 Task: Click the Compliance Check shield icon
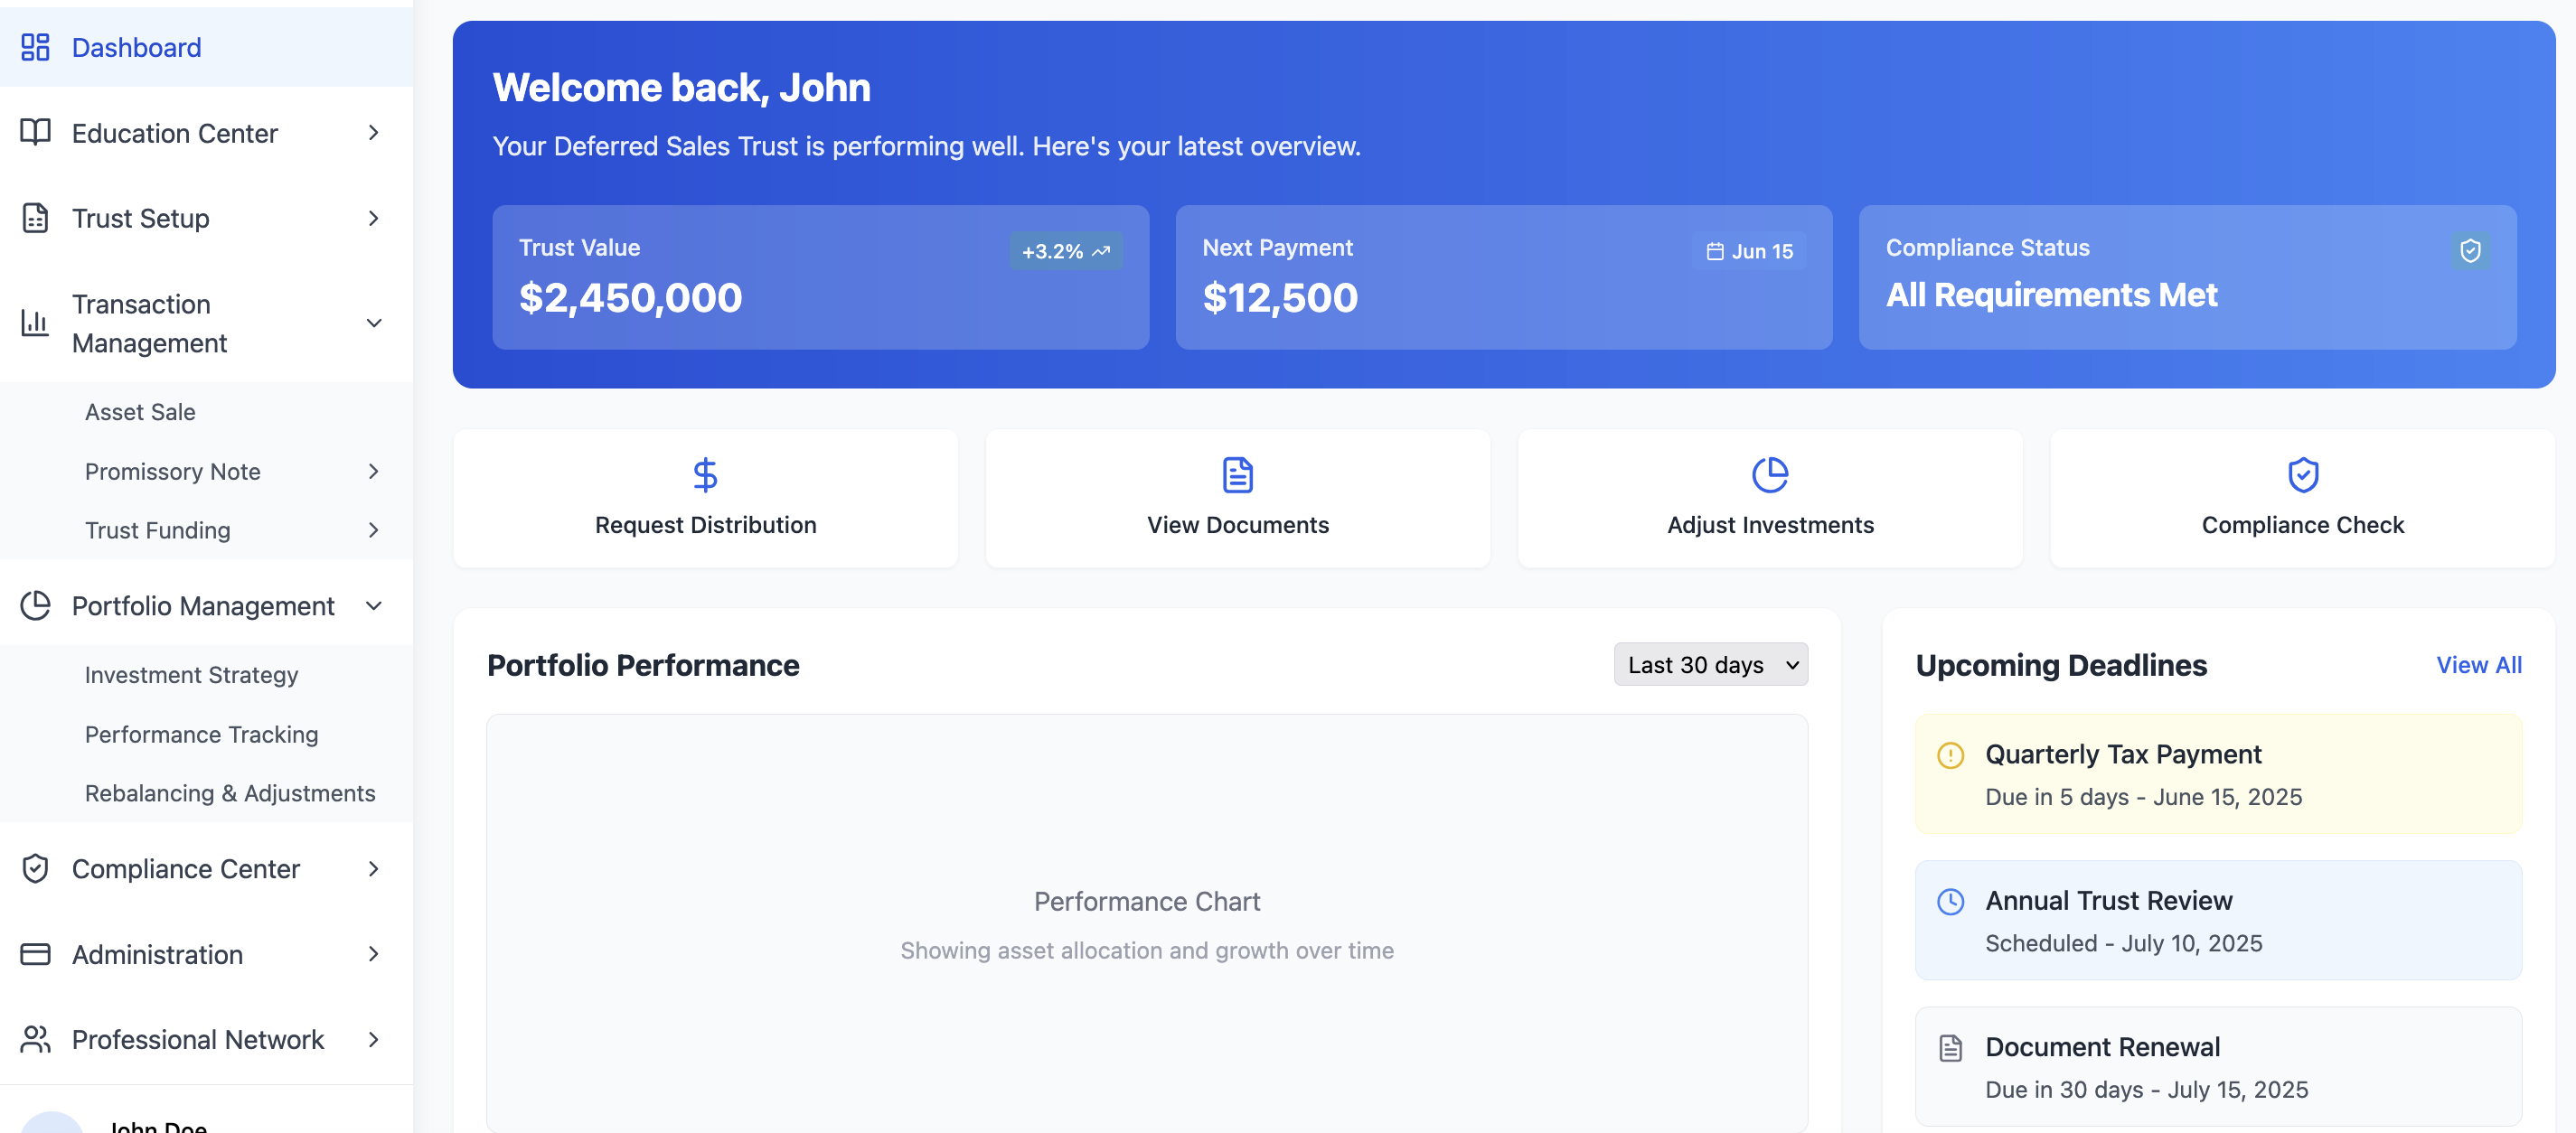(x=2302, y=475)
